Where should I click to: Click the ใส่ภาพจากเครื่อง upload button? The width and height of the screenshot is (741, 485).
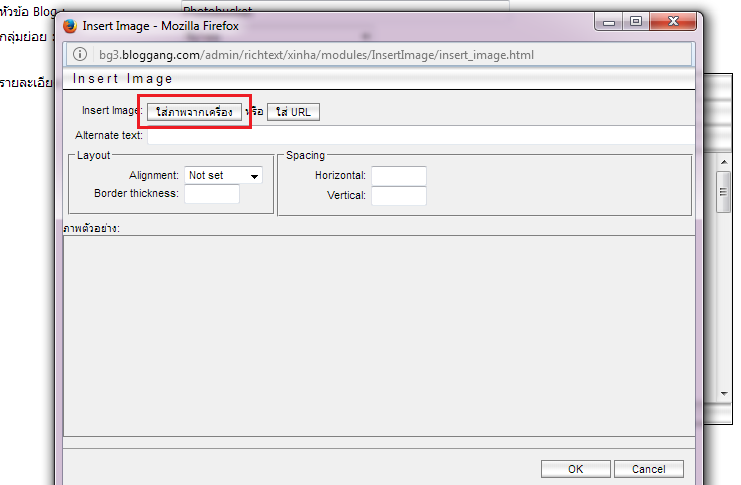[x=194, y=112]
